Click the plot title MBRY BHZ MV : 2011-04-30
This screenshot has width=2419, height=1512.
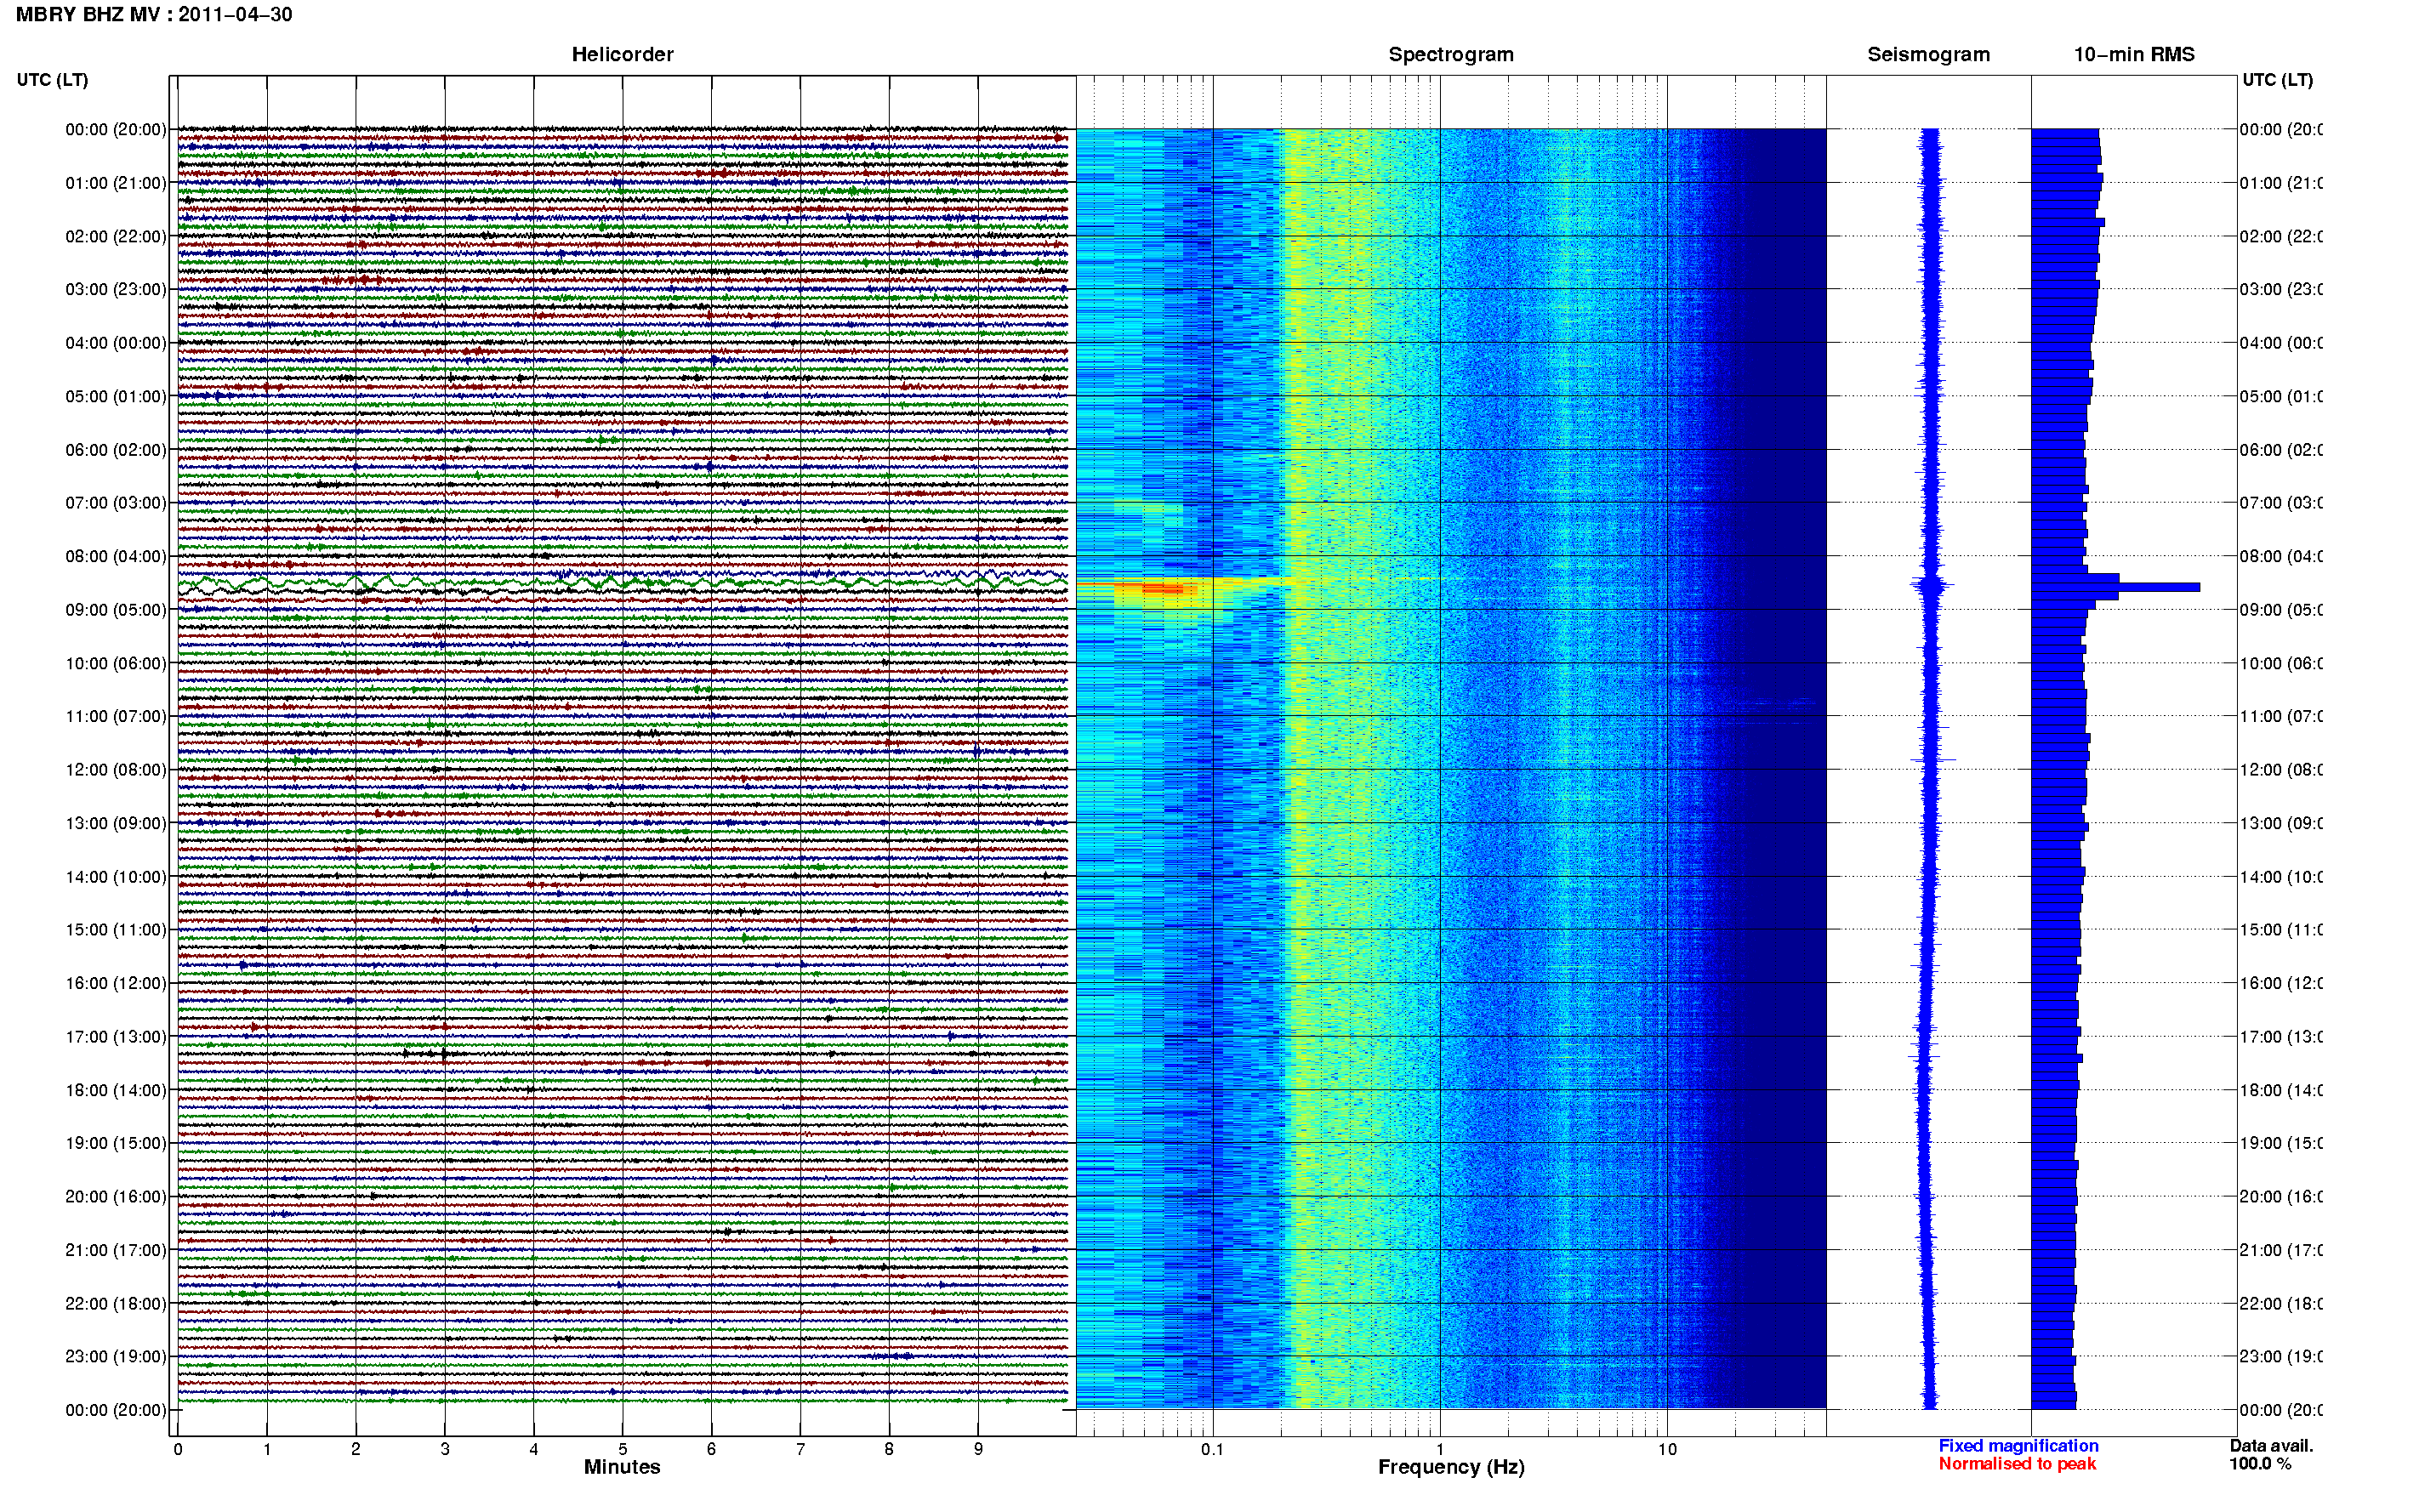coord(154,15)
